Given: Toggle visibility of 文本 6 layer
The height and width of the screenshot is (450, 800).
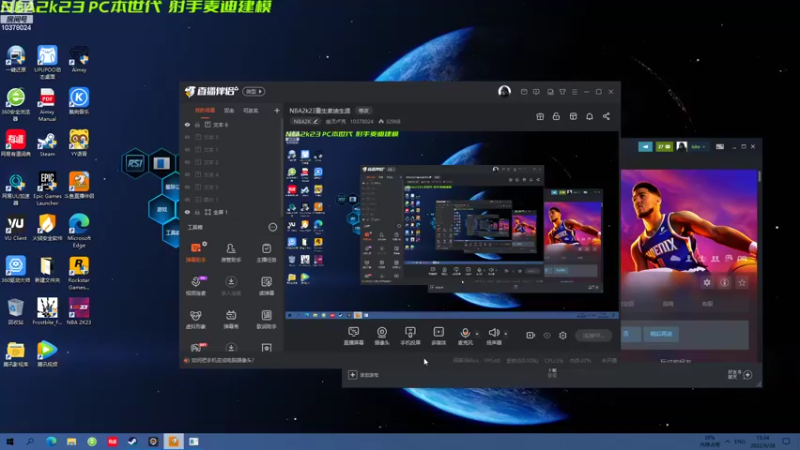Looking at the screenshot, I should pos(187,124).
